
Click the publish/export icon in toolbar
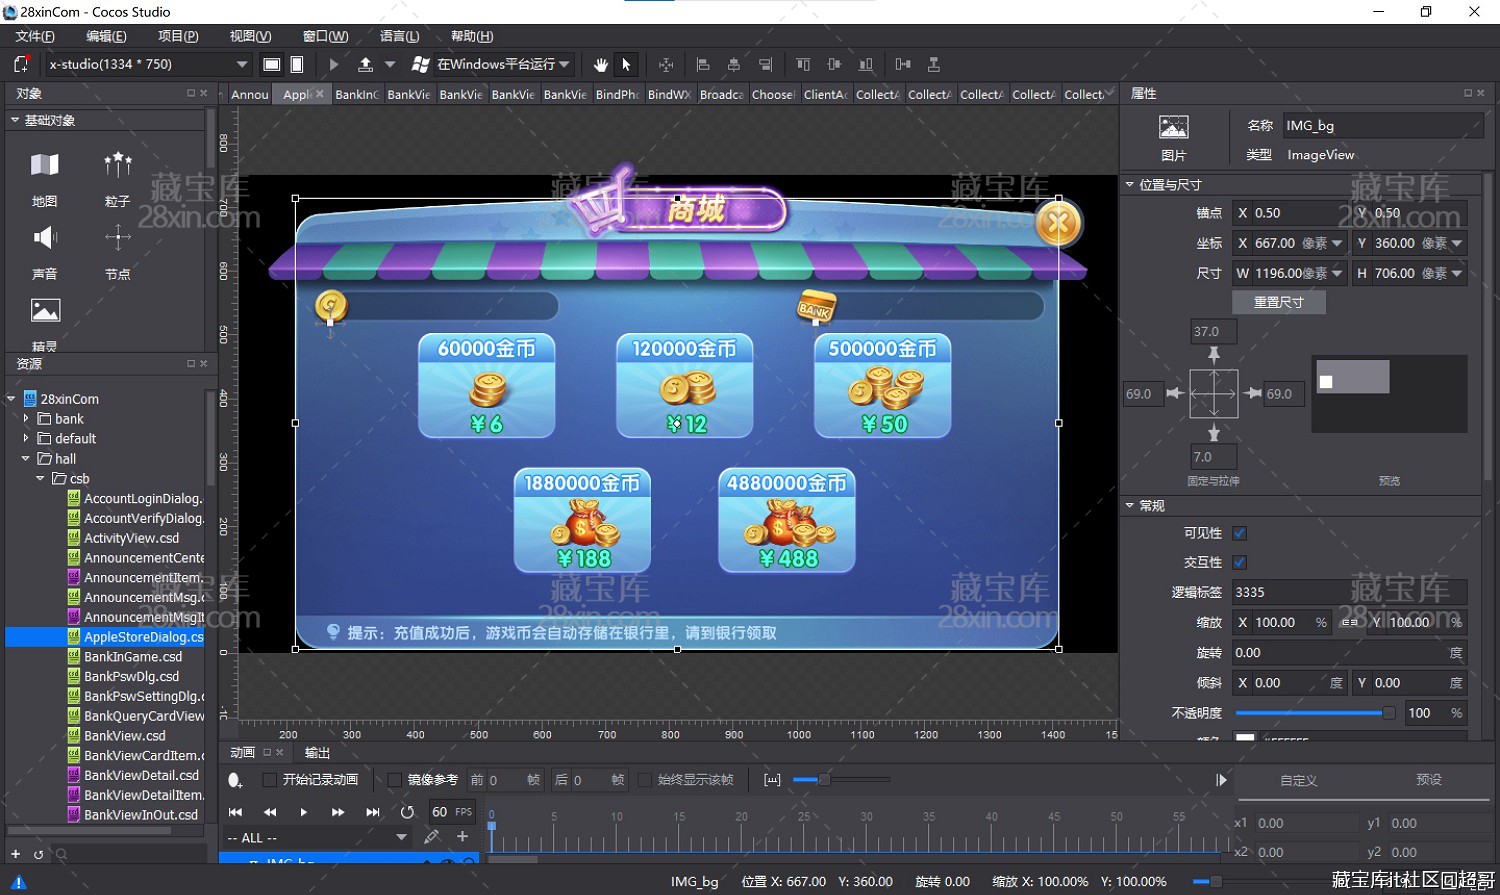coord(366,65)
